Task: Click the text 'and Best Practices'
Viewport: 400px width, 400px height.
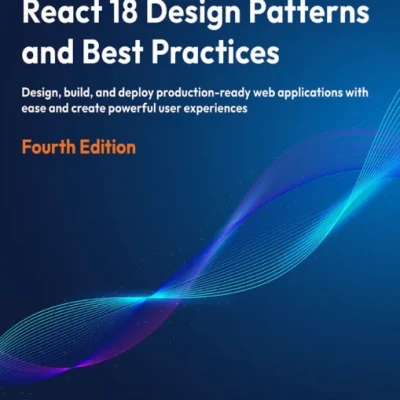Action: click(150, 52)
